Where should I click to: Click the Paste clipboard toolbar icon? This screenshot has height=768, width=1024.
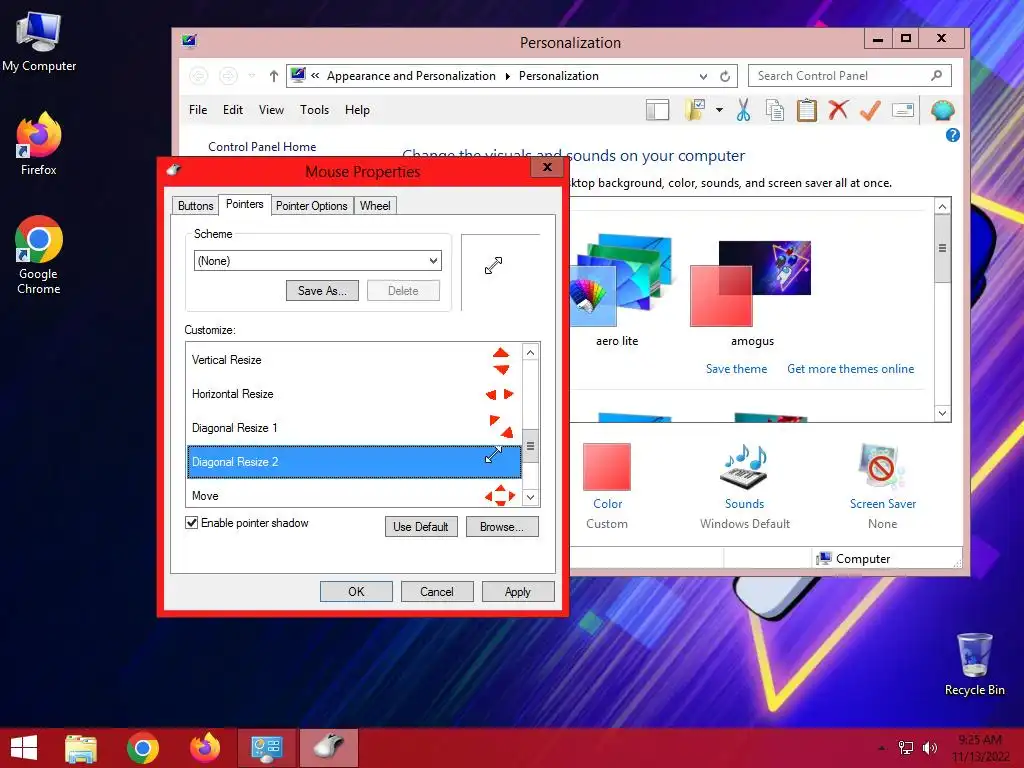pos(807,110)
